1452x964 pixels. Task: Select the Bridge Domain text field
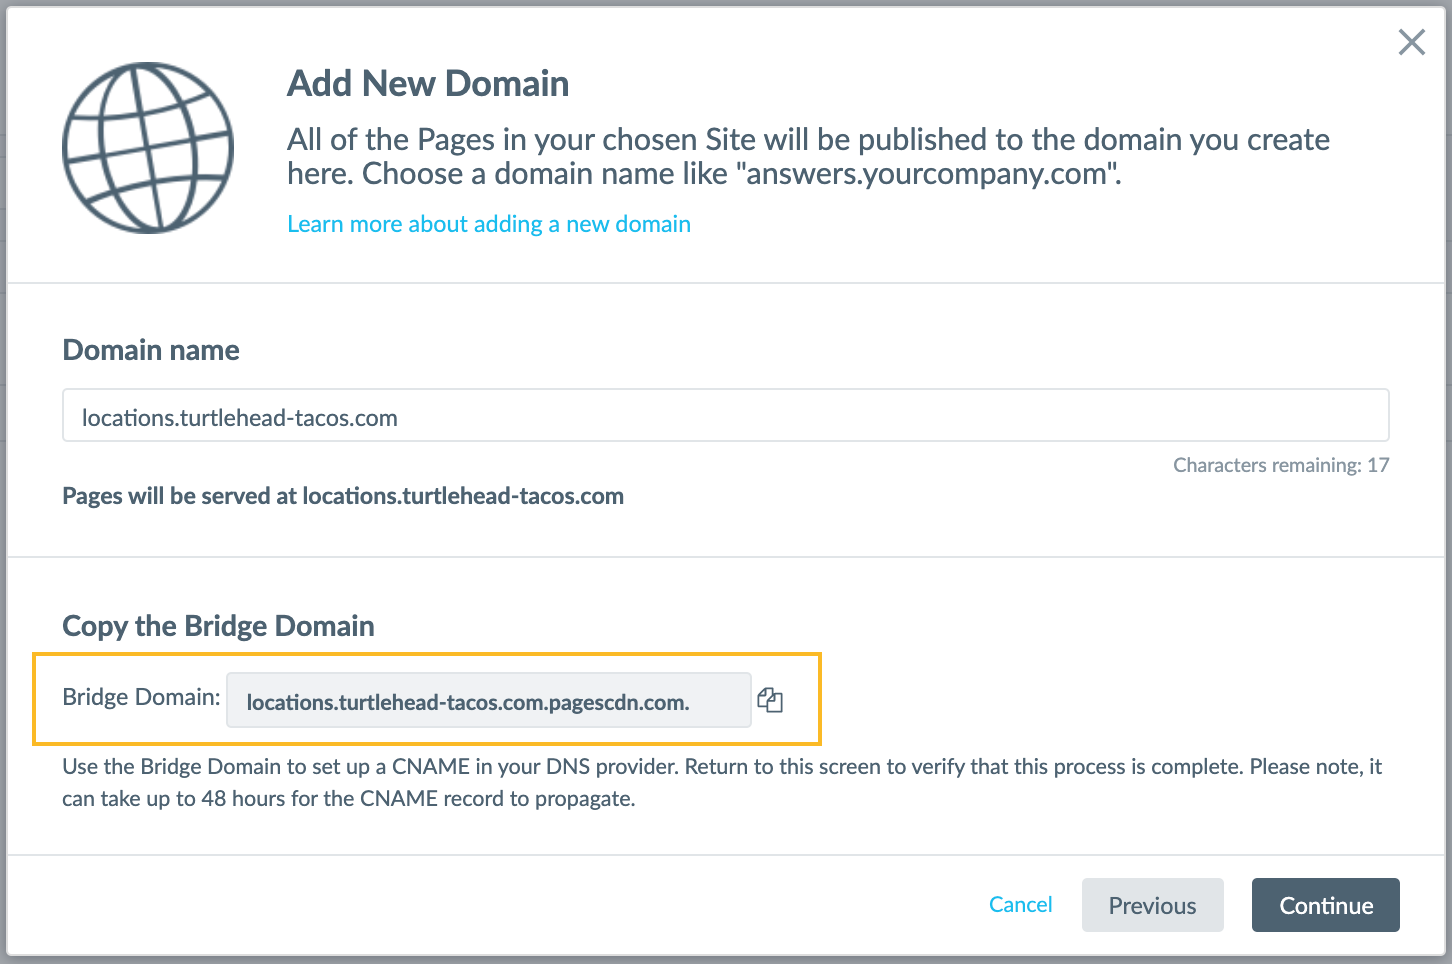(x=489, y=700)
